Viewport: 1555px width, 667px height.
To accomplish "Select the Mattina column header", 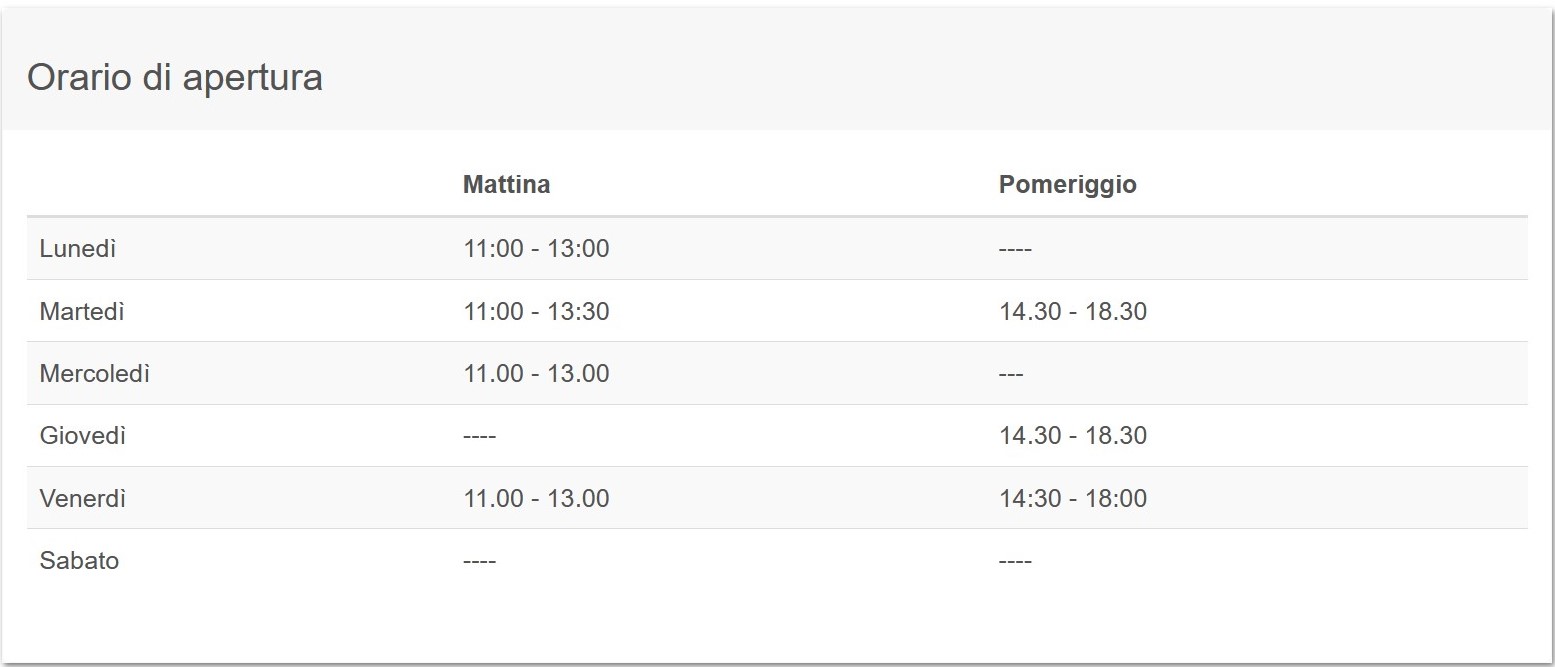I will [x=506, y=185].
